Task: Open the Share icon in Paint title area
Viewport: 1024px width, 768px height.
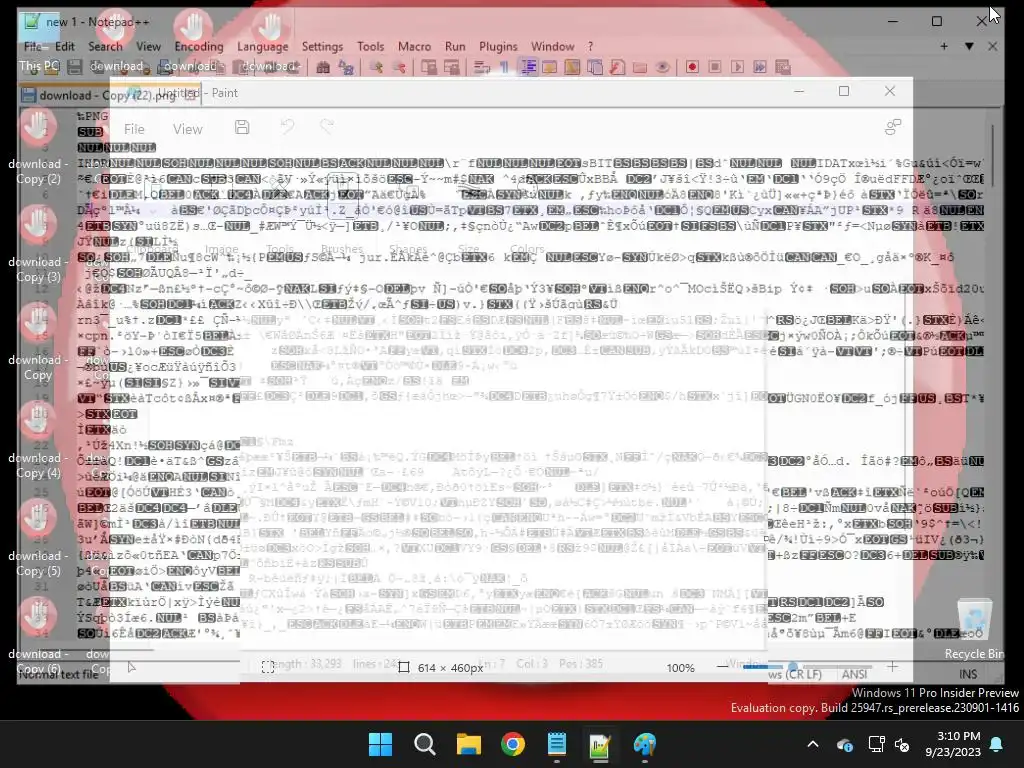Action: (x=893, y=127)
